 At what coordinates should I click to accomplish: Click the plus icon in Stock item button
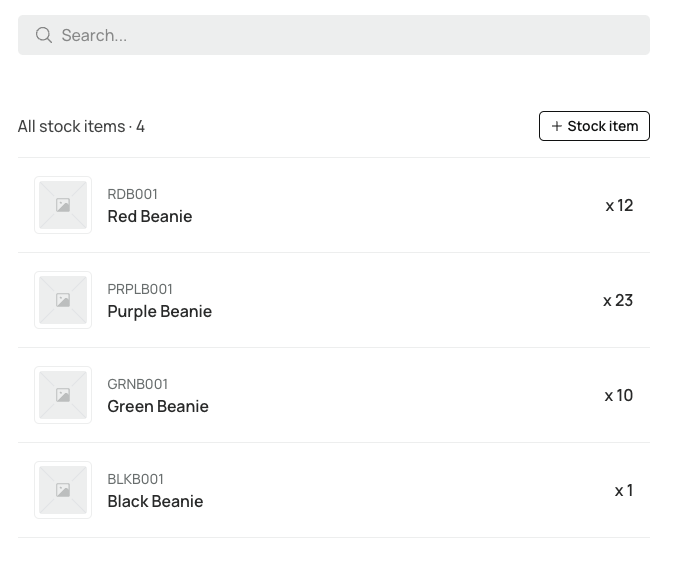pyautogui.click(x=556, y=126)
